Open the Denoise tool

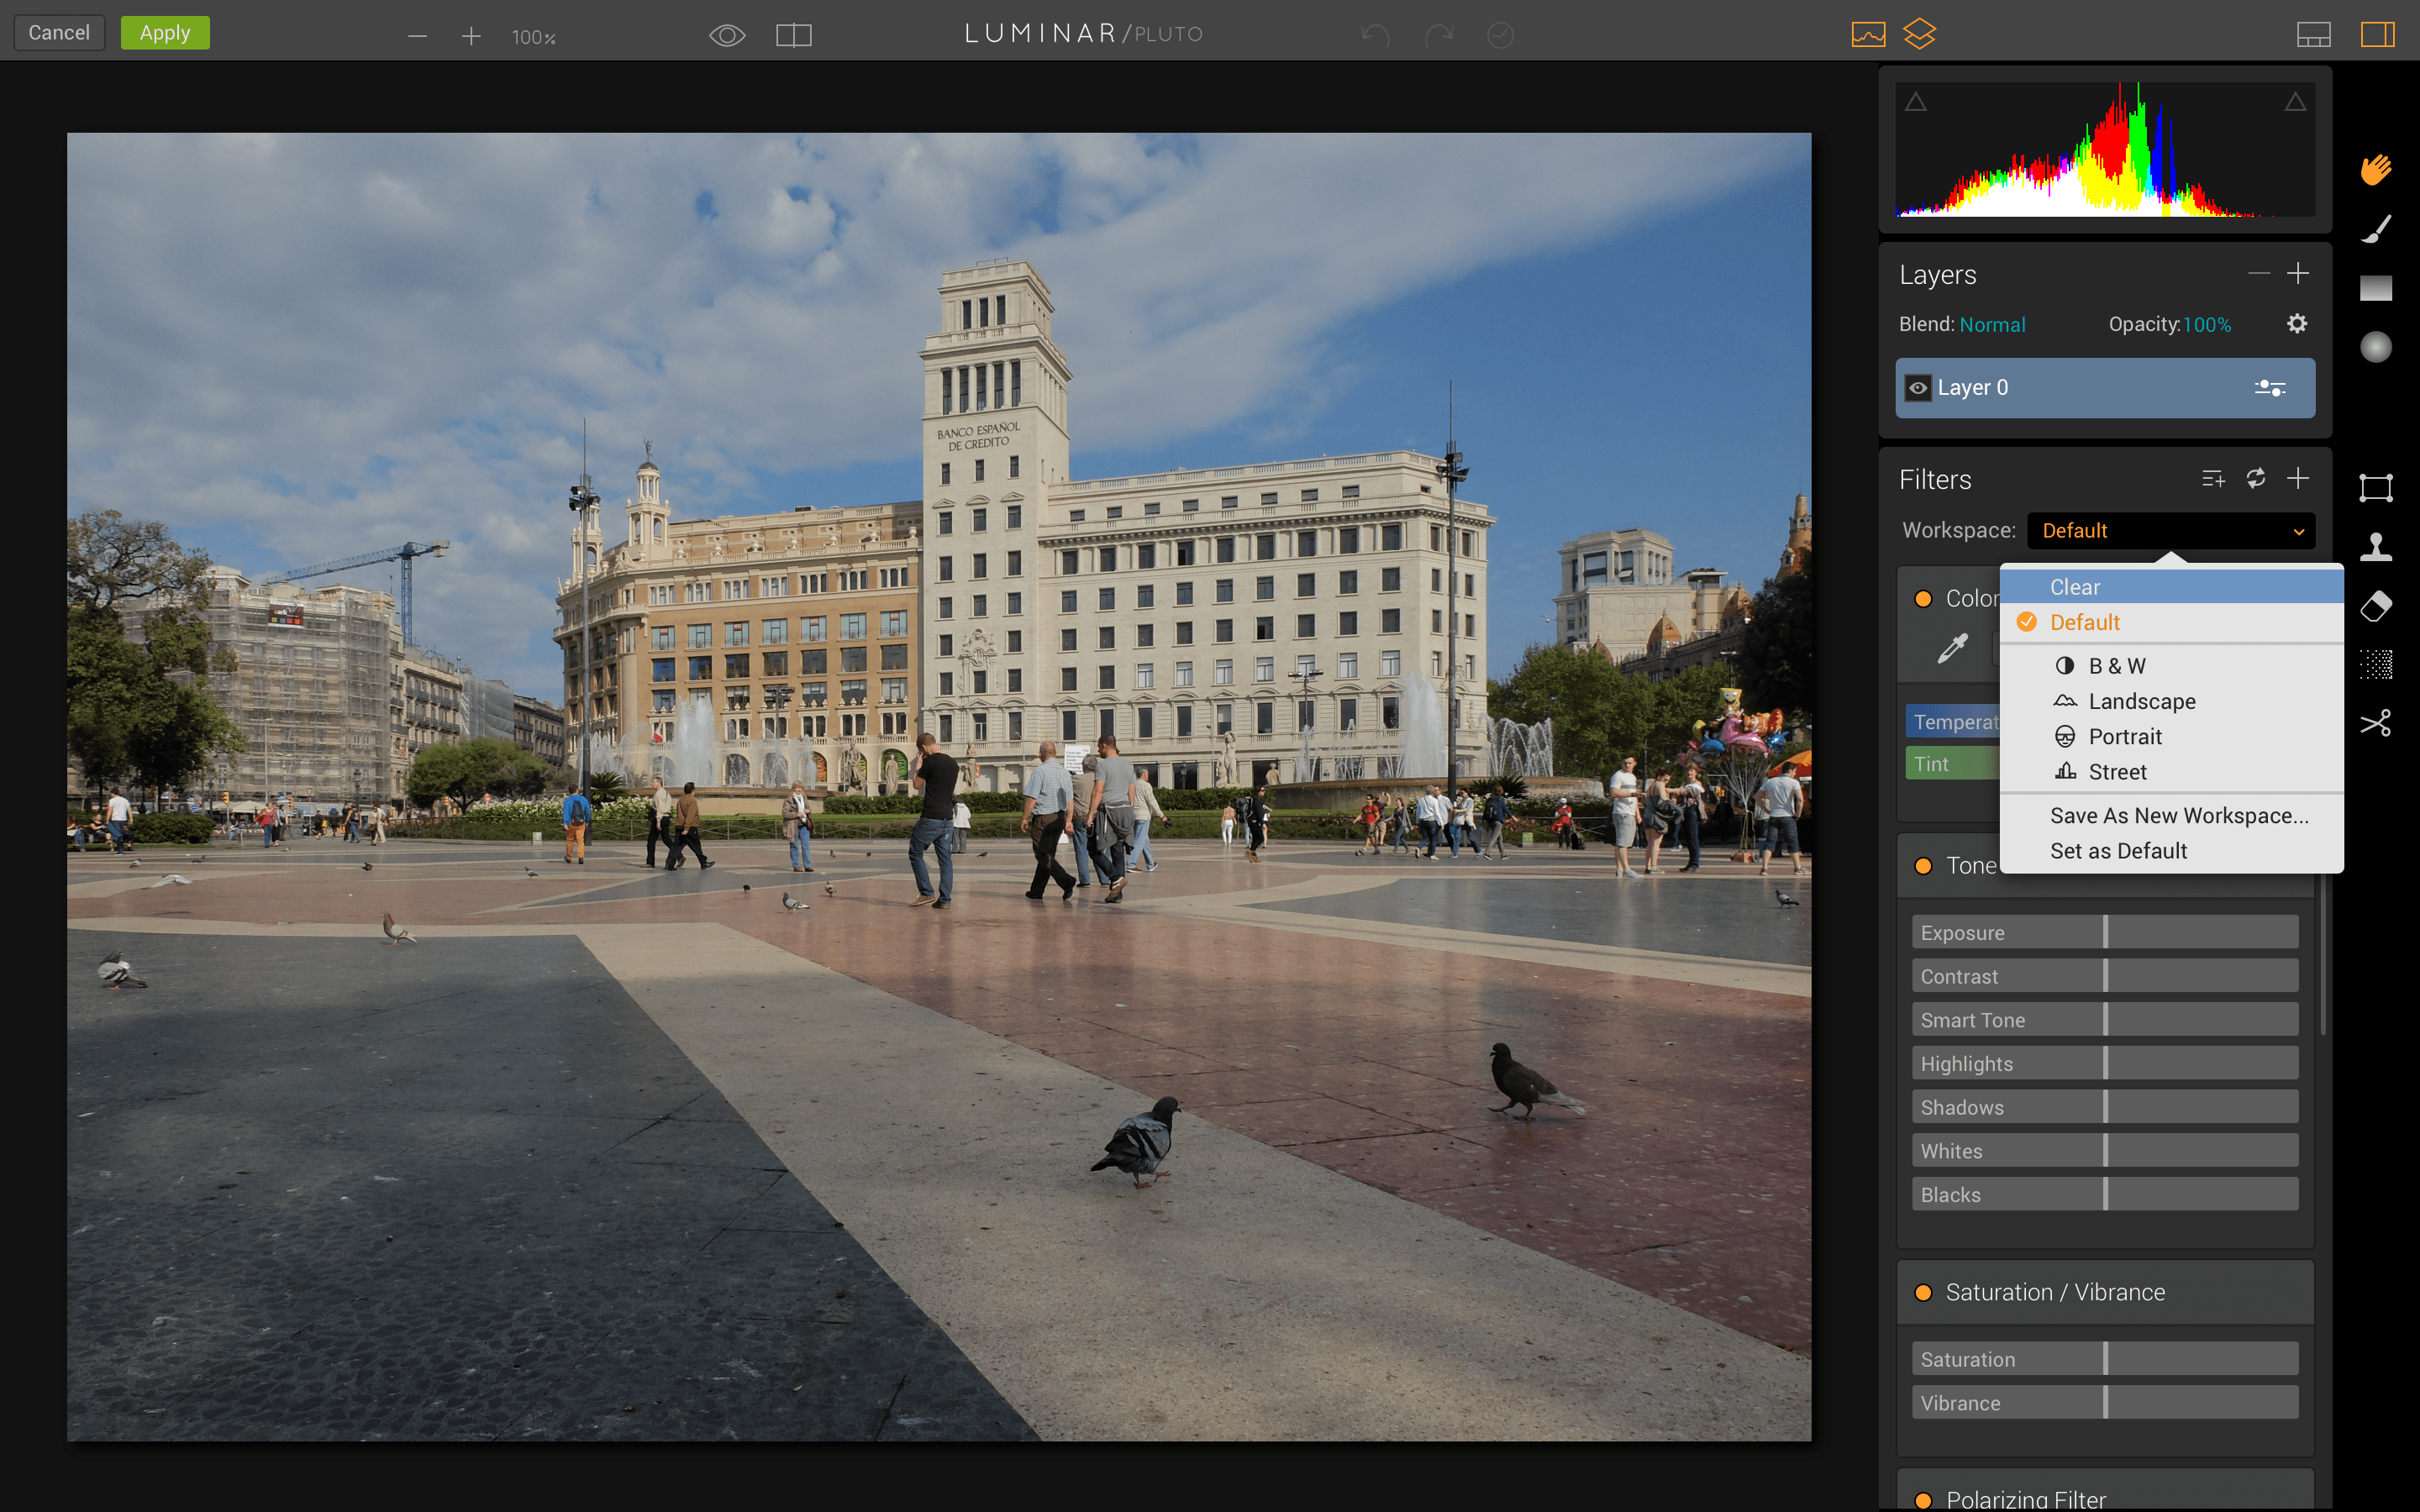2375,664
